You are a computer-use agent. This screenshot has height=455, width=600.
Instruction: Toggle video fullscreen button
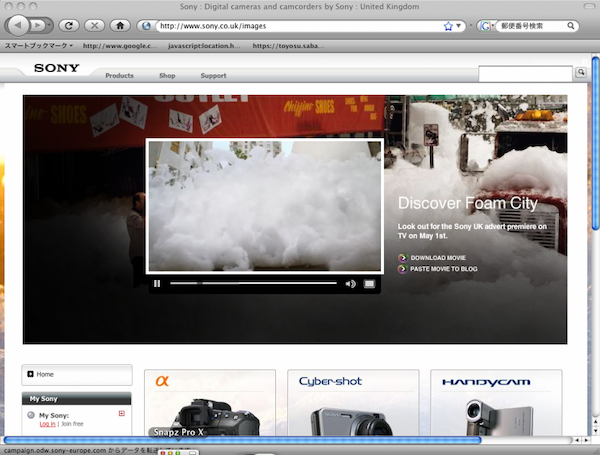pos(369,284)
